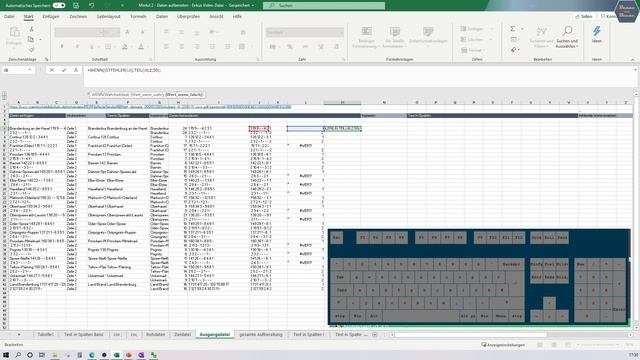Select the Tabelle1 sheet tab

coord(45,335)
